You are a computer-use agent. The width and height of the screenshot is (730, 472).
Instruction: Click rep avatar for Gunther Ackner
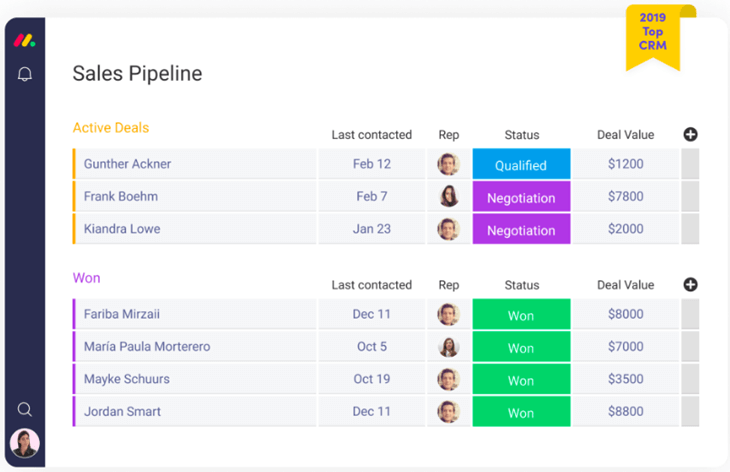tap(448, 164)
